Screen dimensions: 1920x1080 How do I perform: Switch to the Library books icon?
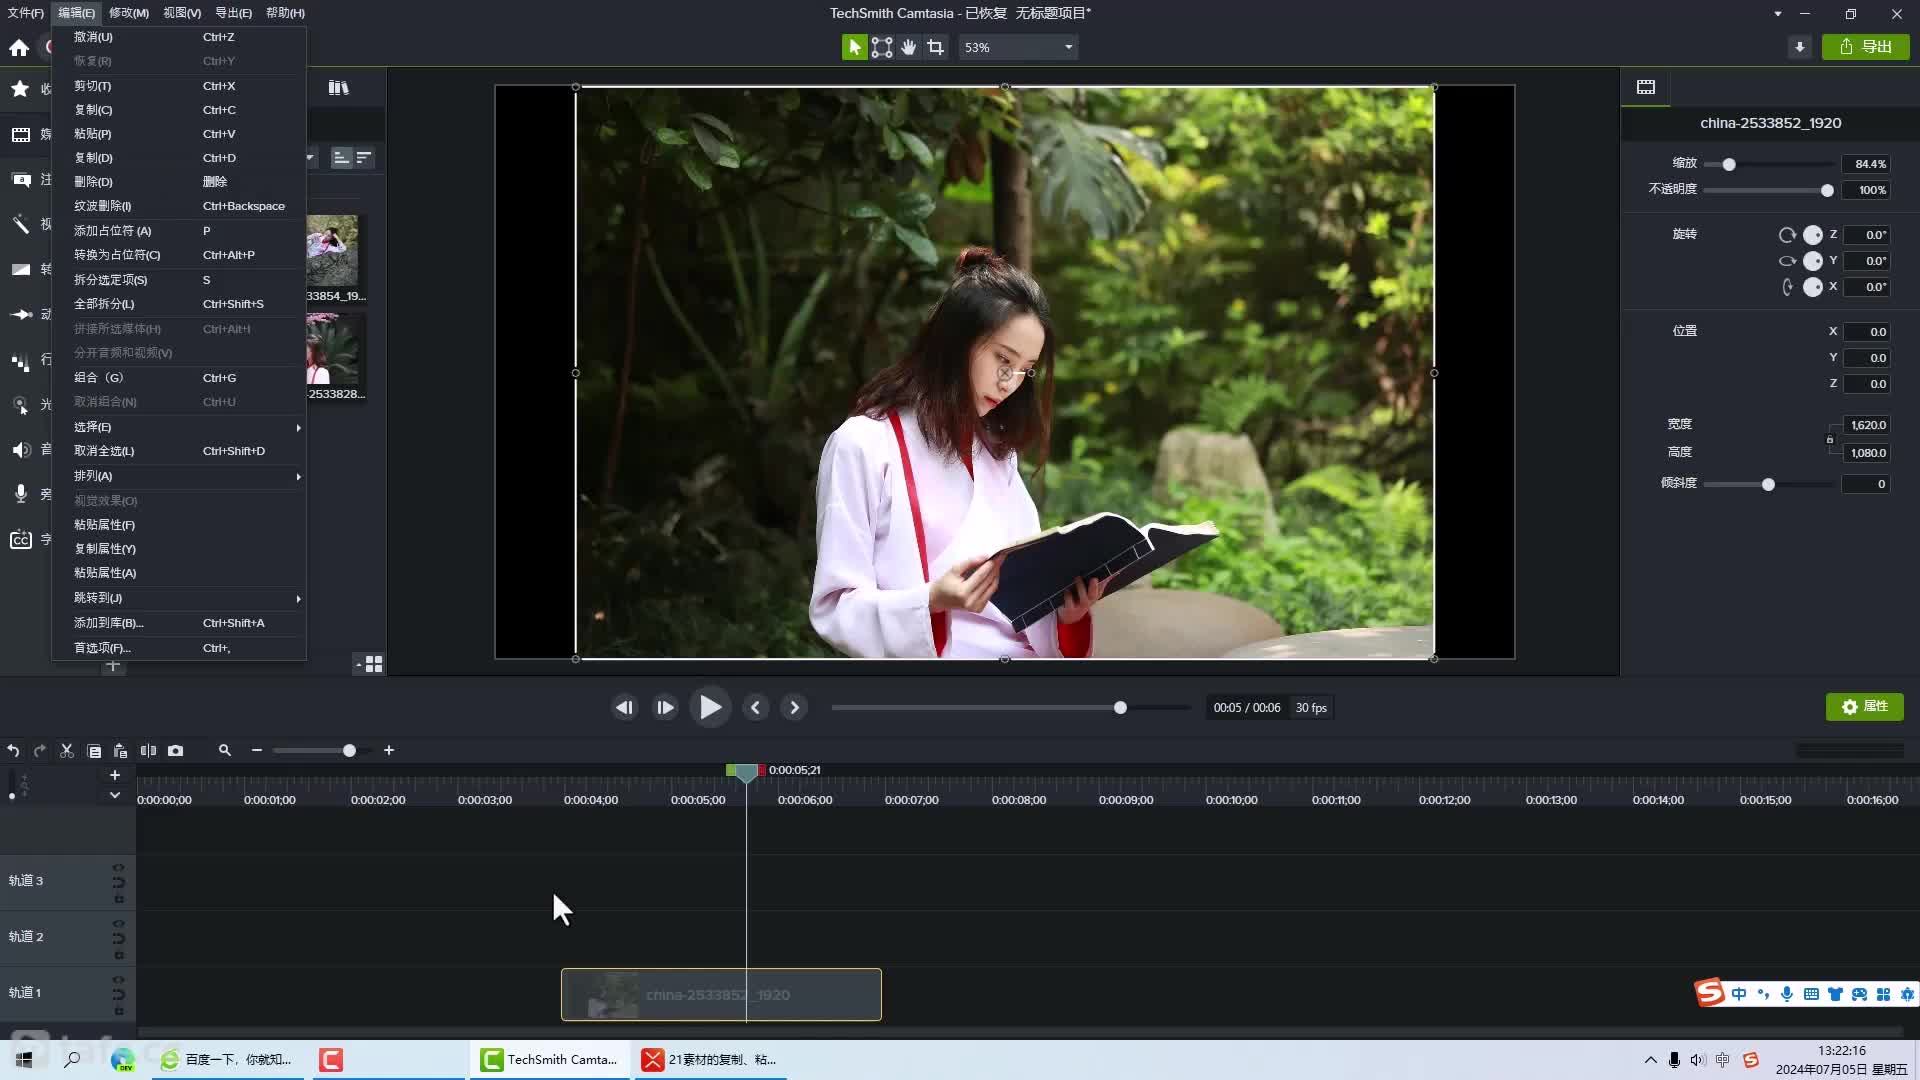click(338, 88)
